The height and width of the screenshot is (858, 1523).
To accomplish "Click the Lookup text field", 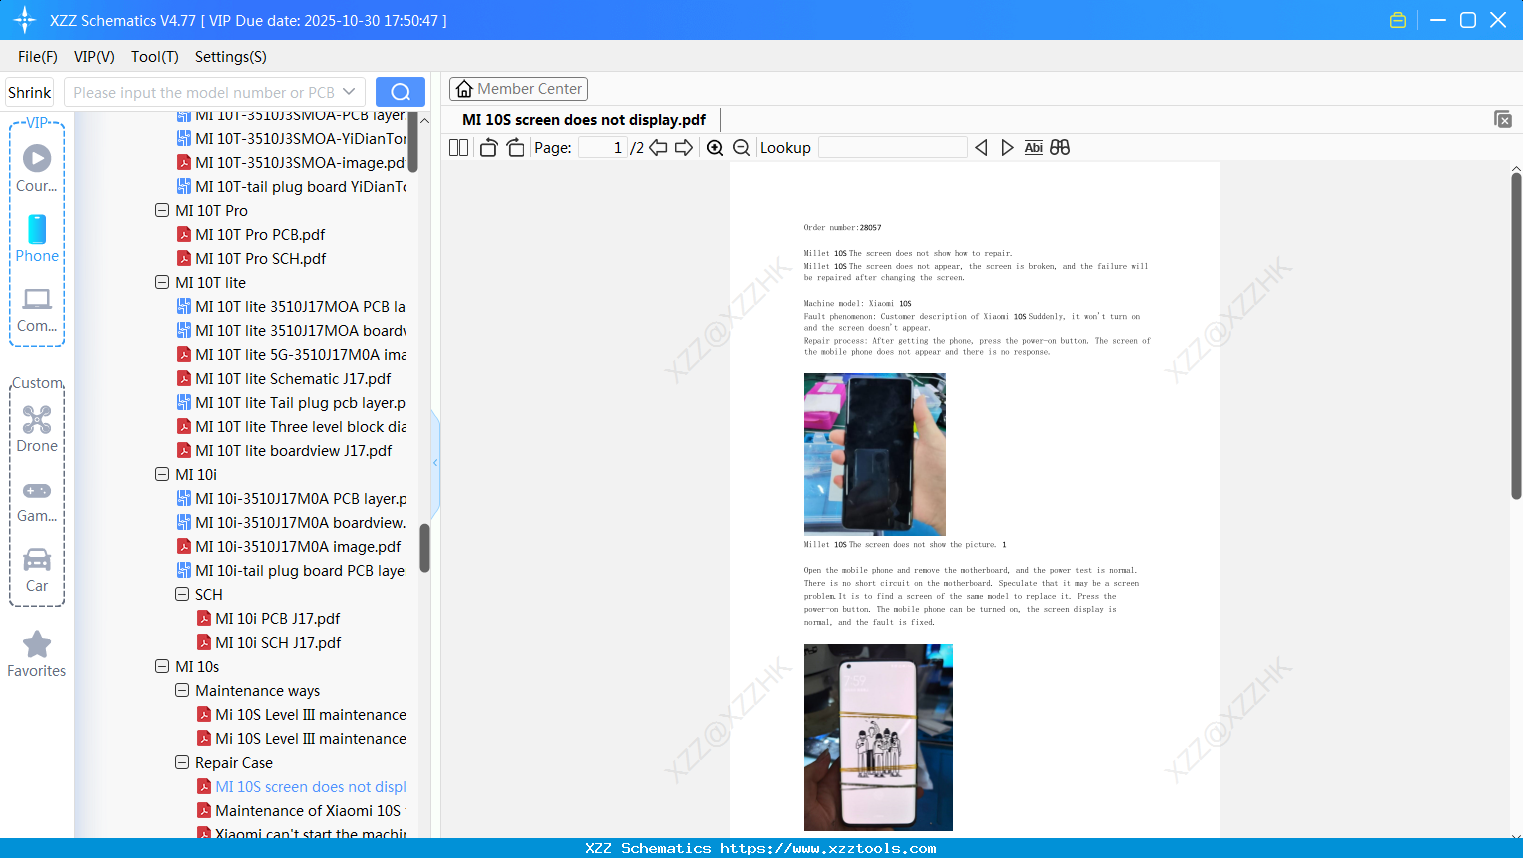I will click(893, 148).
